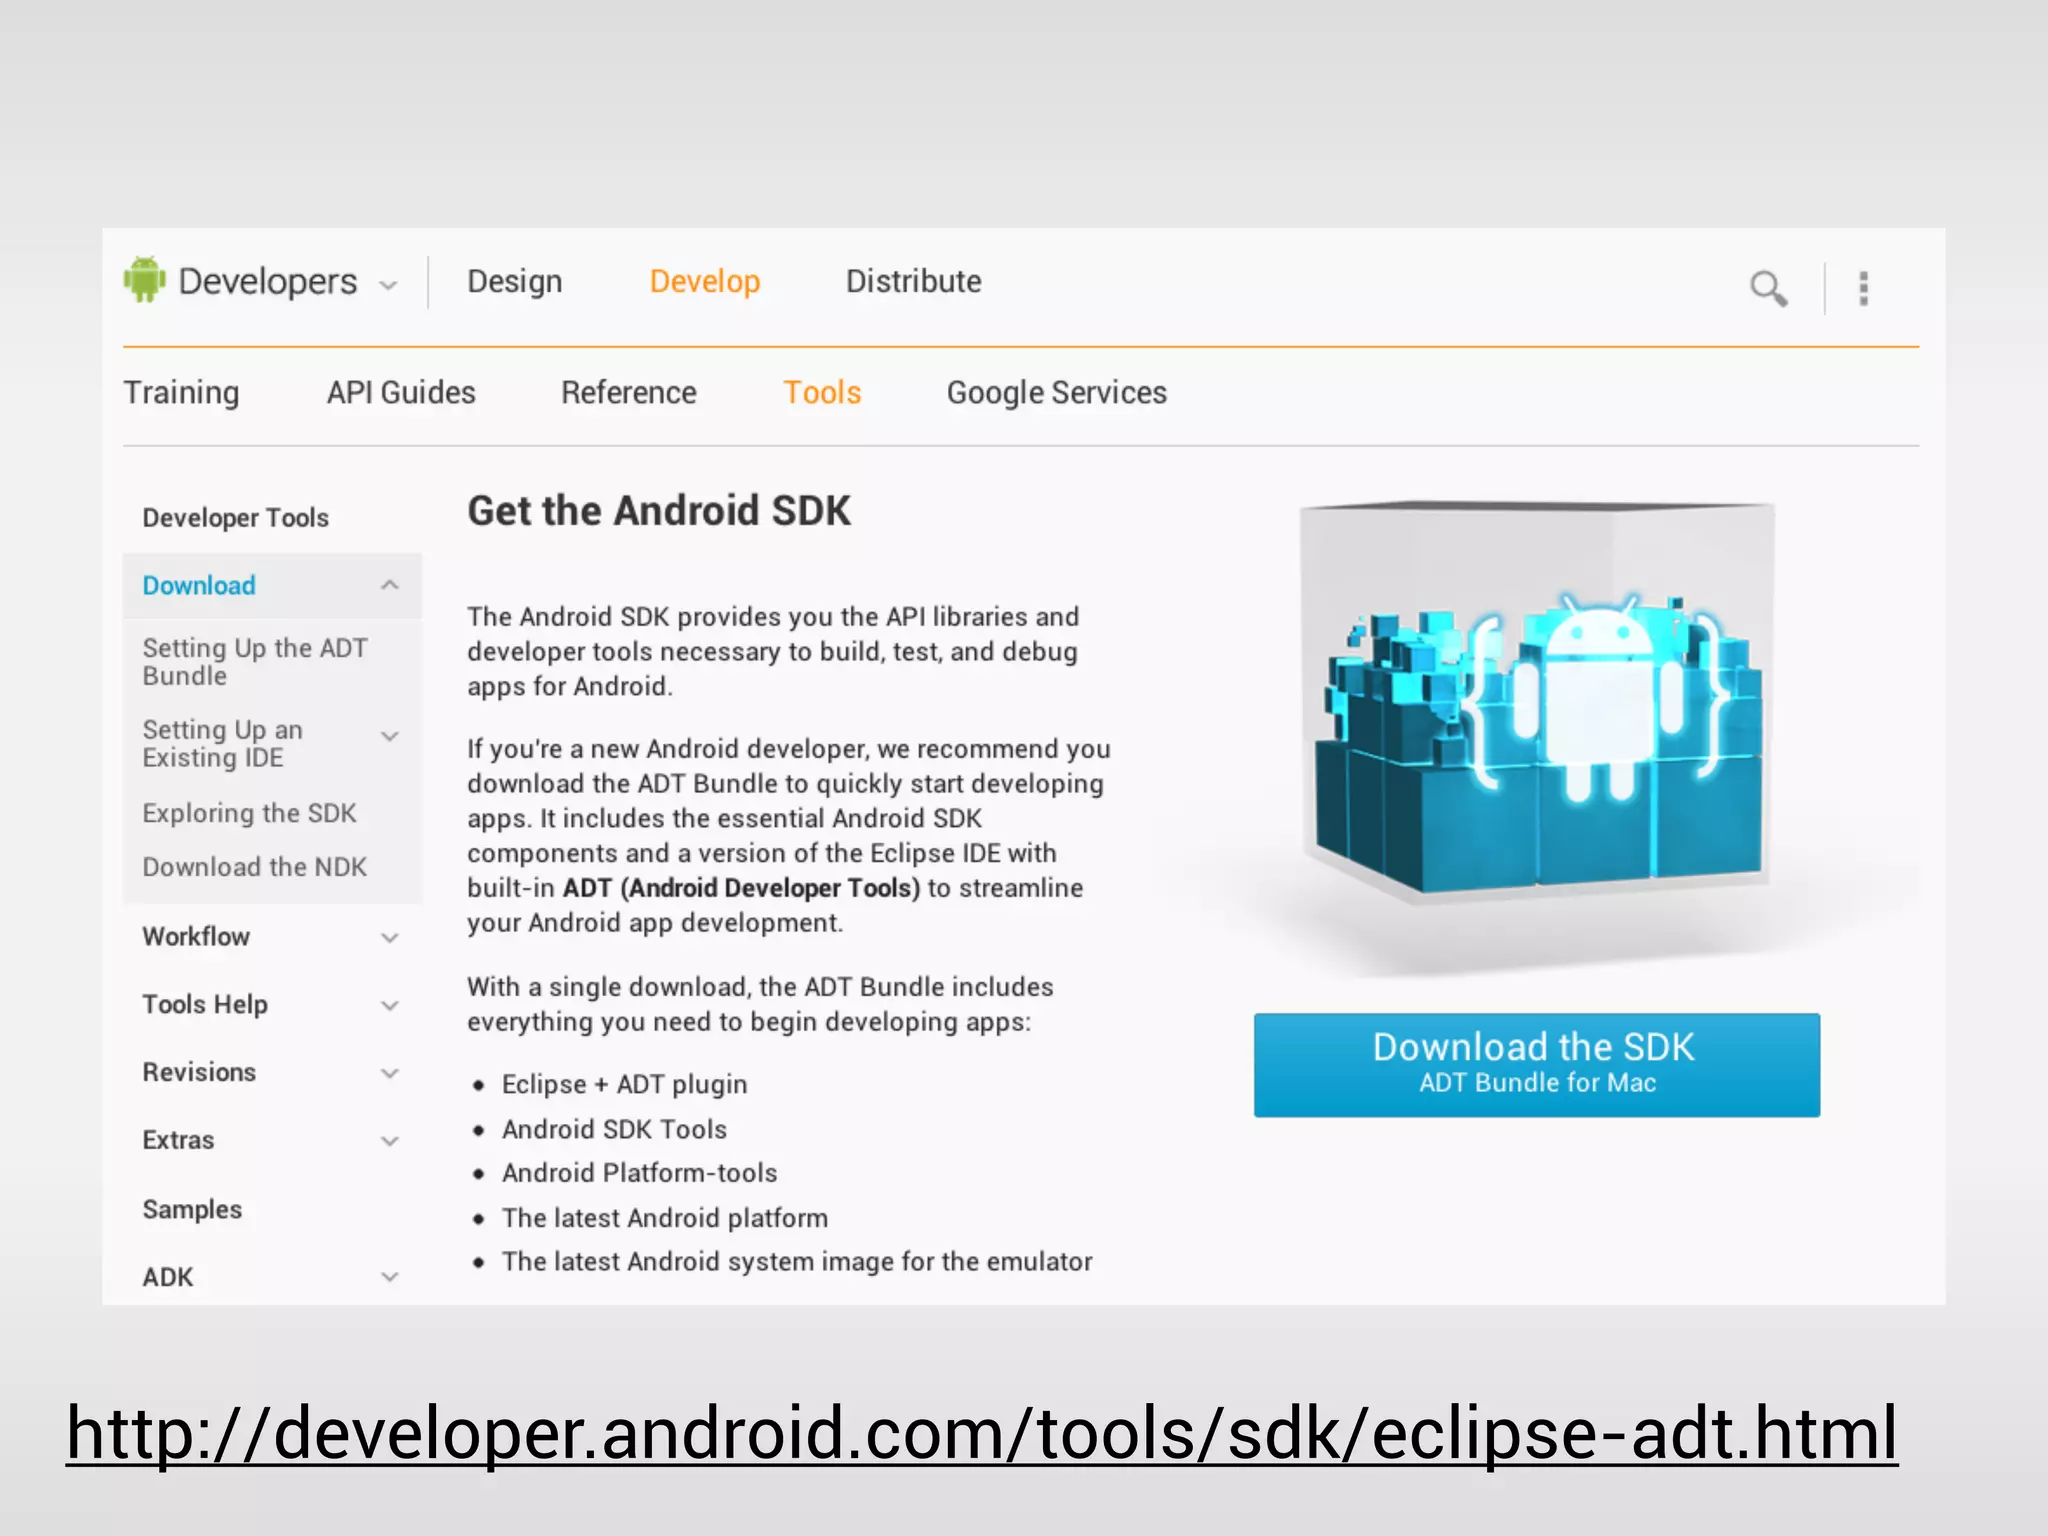Open the Google Services tab
The width and height of the screenshot is (2048, 1536).
click(x=1057, y=393)
